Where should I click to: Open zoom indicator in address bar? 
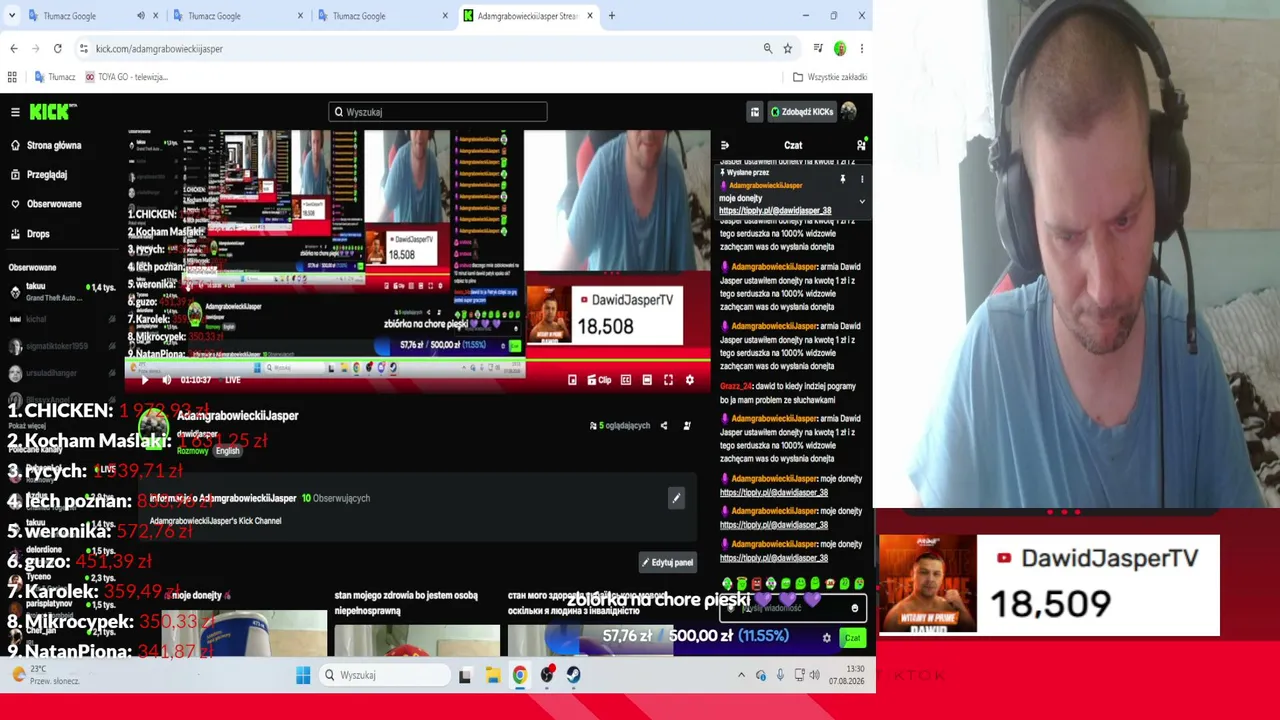[768, 48]
